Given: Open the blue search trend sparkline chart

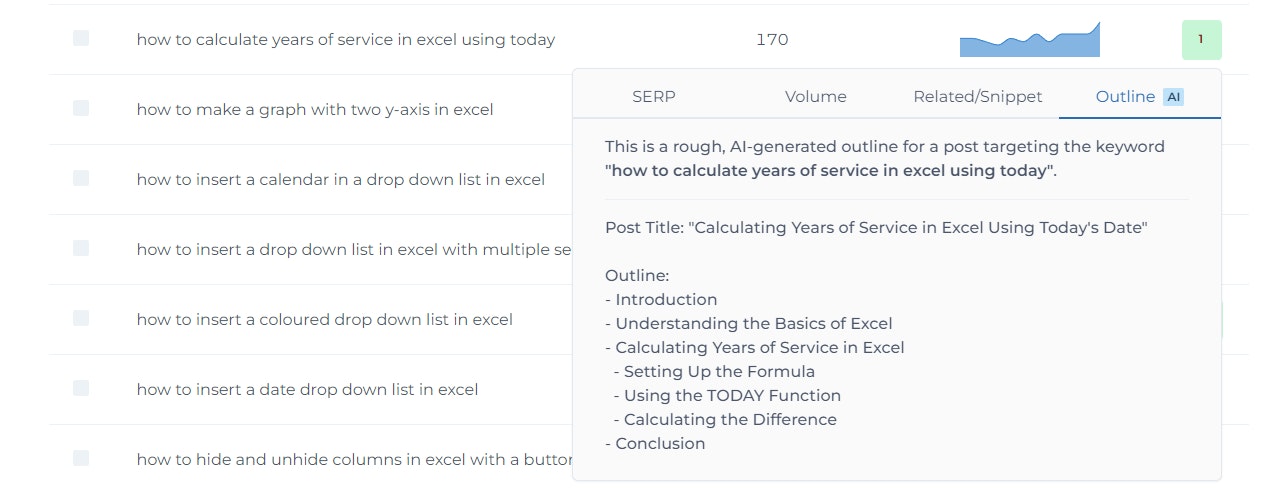Looking at the screenshot, I should [1030, 39].
